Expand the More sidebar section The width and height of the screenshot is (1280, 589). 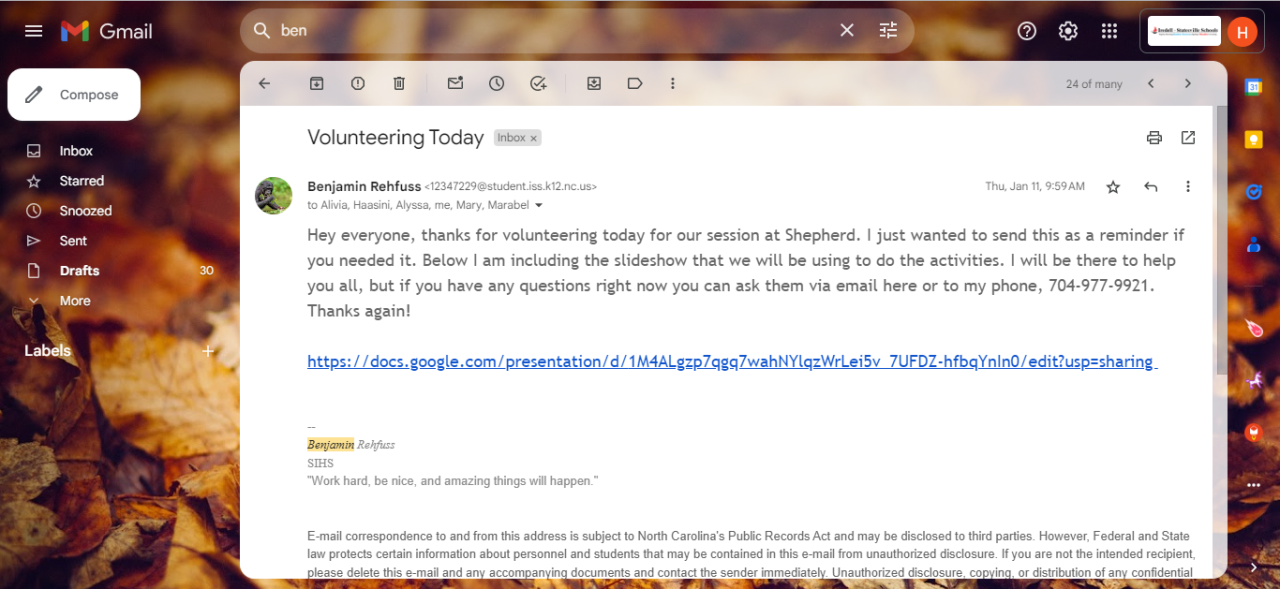[74, 301]
